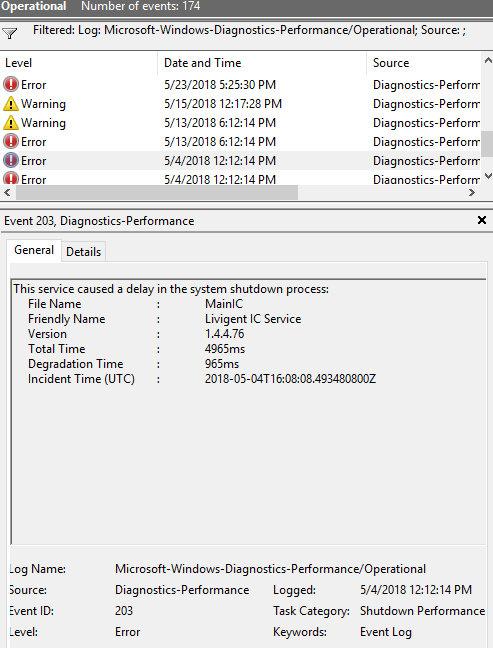Switch to the General tab

pyautogui.click(x=34, y=250)
